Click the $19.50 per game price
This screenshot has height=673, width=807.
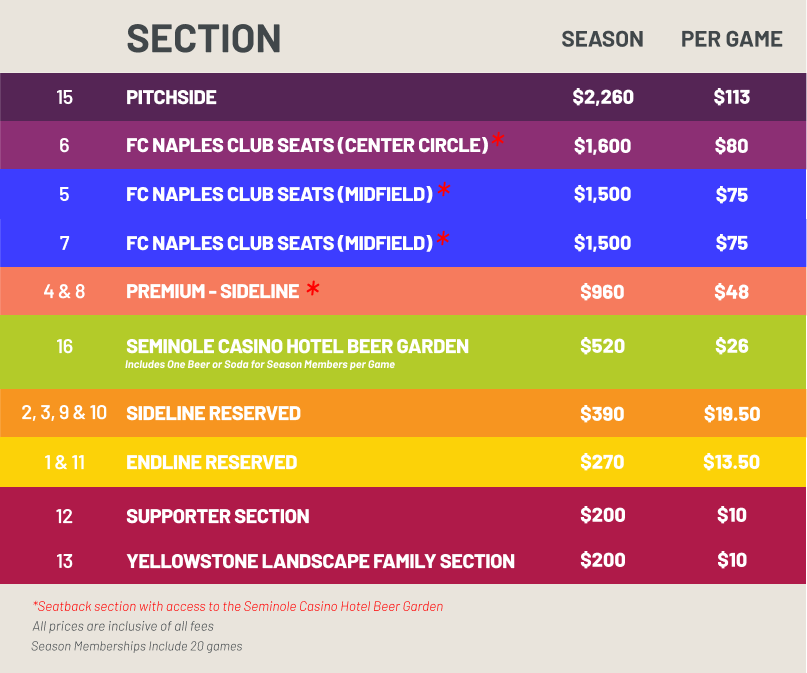pyautogui.click(x=731, y=413)
